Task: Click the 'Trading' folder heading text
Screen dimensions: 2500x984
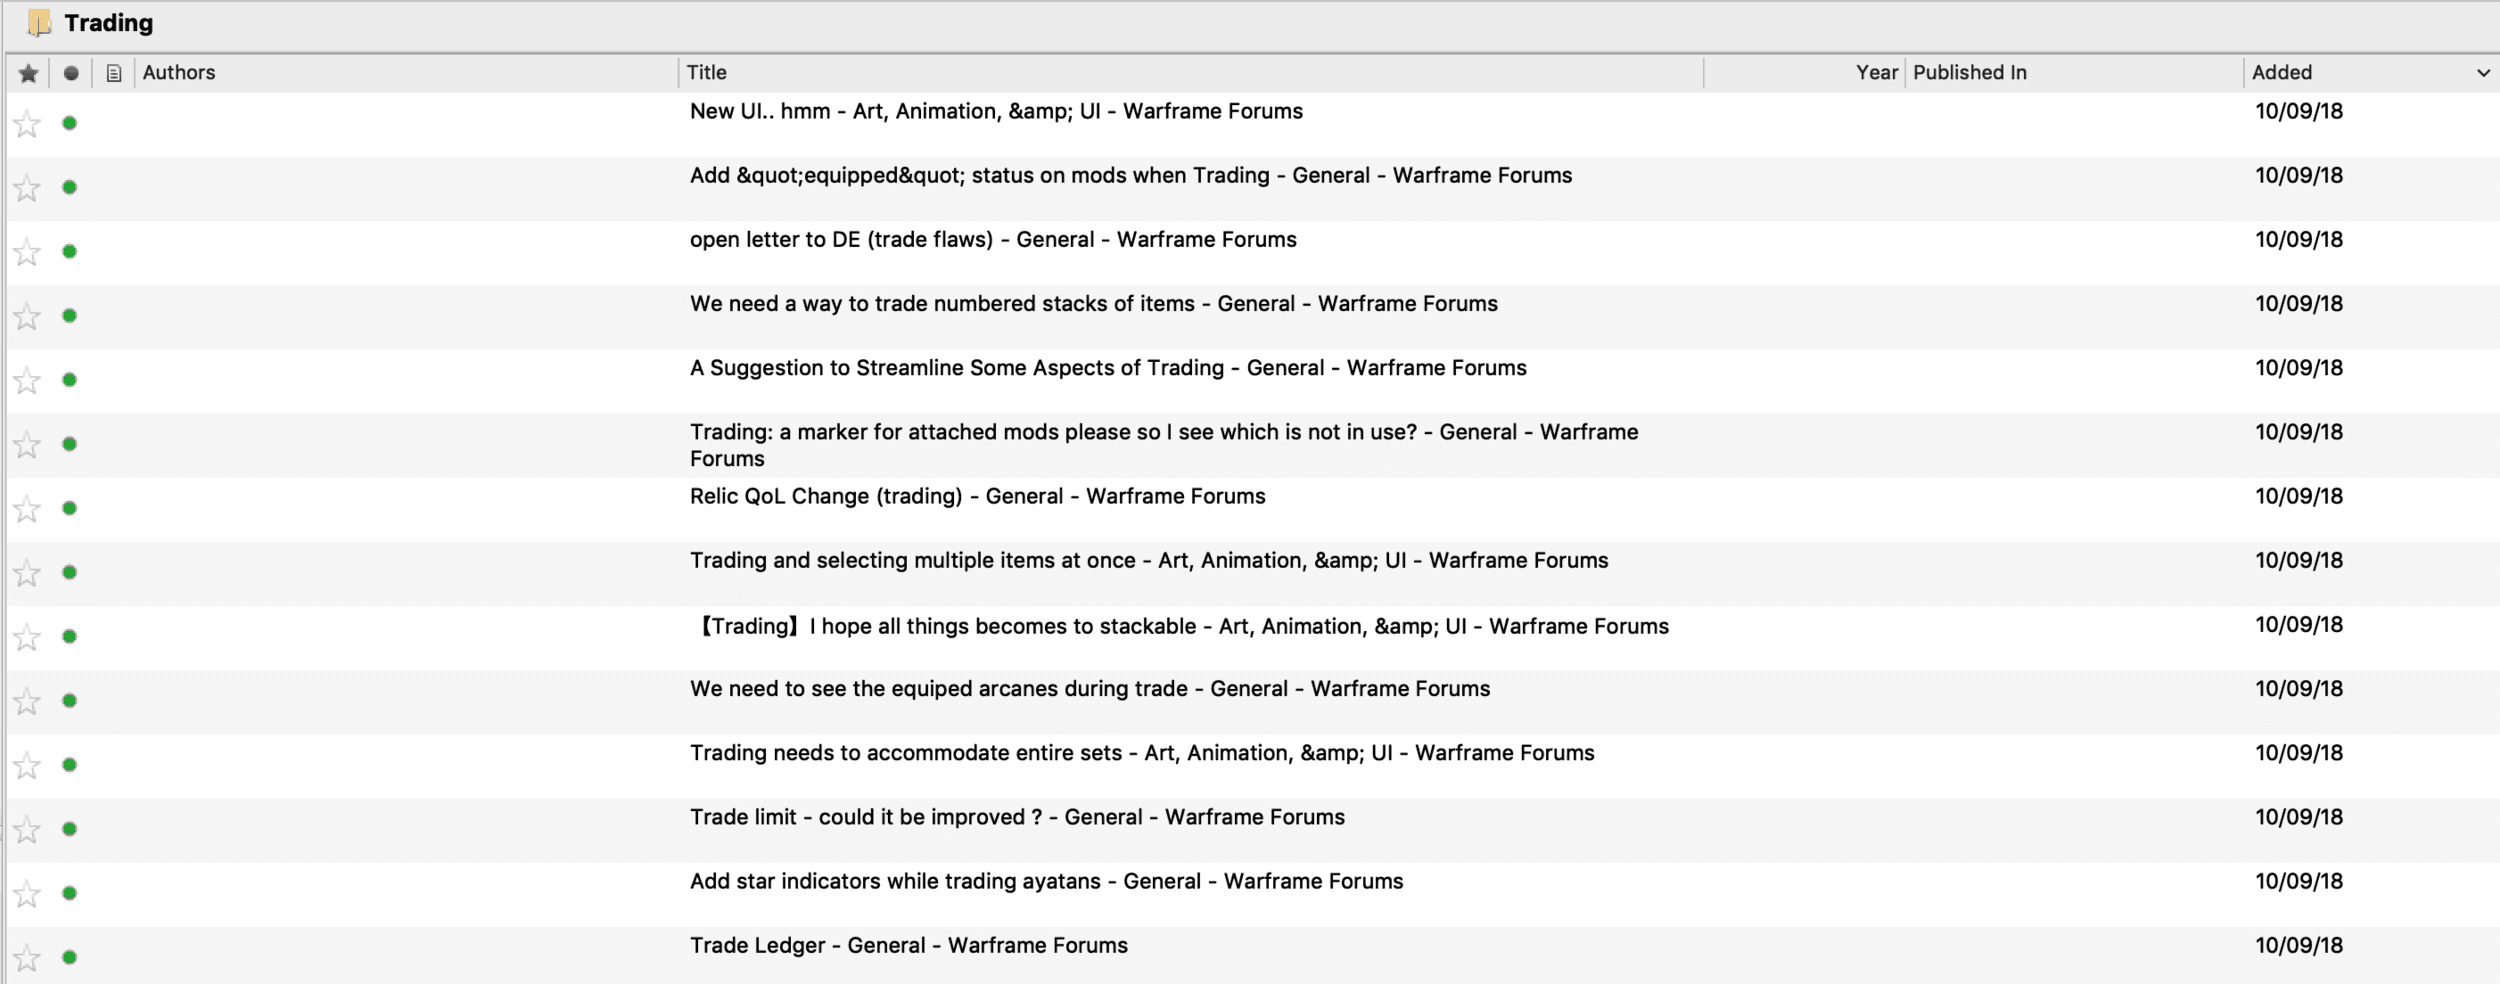Action: (x=108, y=23)
